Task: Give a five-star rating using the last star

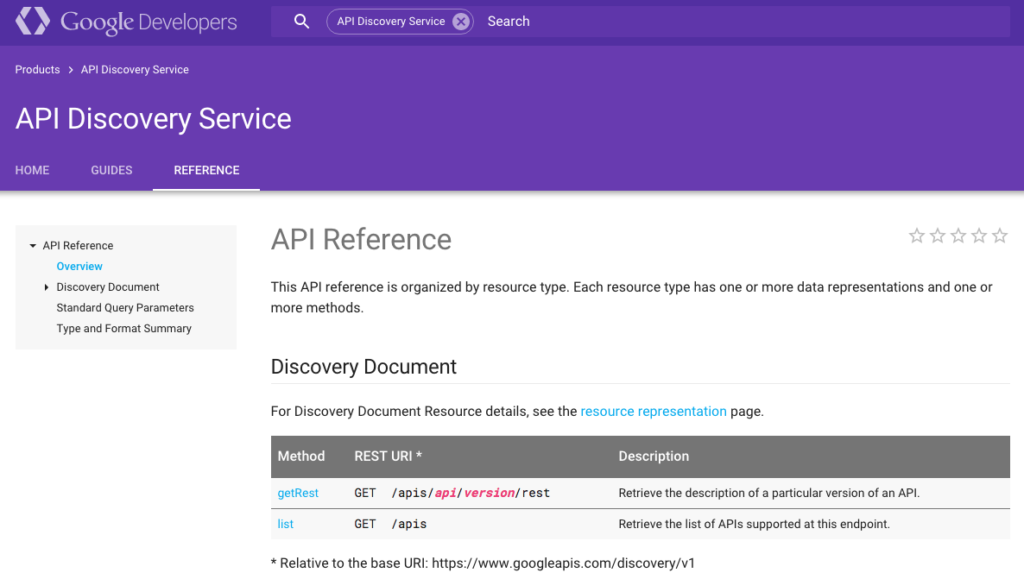Action: tap(1000, 235)
